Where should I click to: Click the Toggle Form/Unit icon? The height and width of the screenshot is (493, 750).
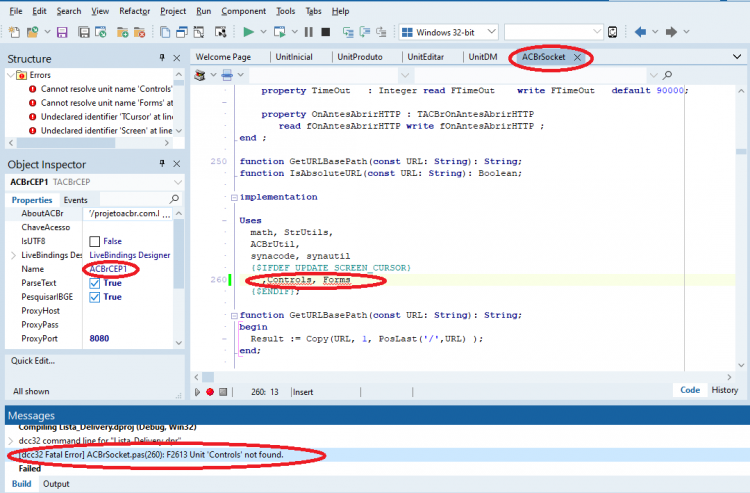coord(199,32)
